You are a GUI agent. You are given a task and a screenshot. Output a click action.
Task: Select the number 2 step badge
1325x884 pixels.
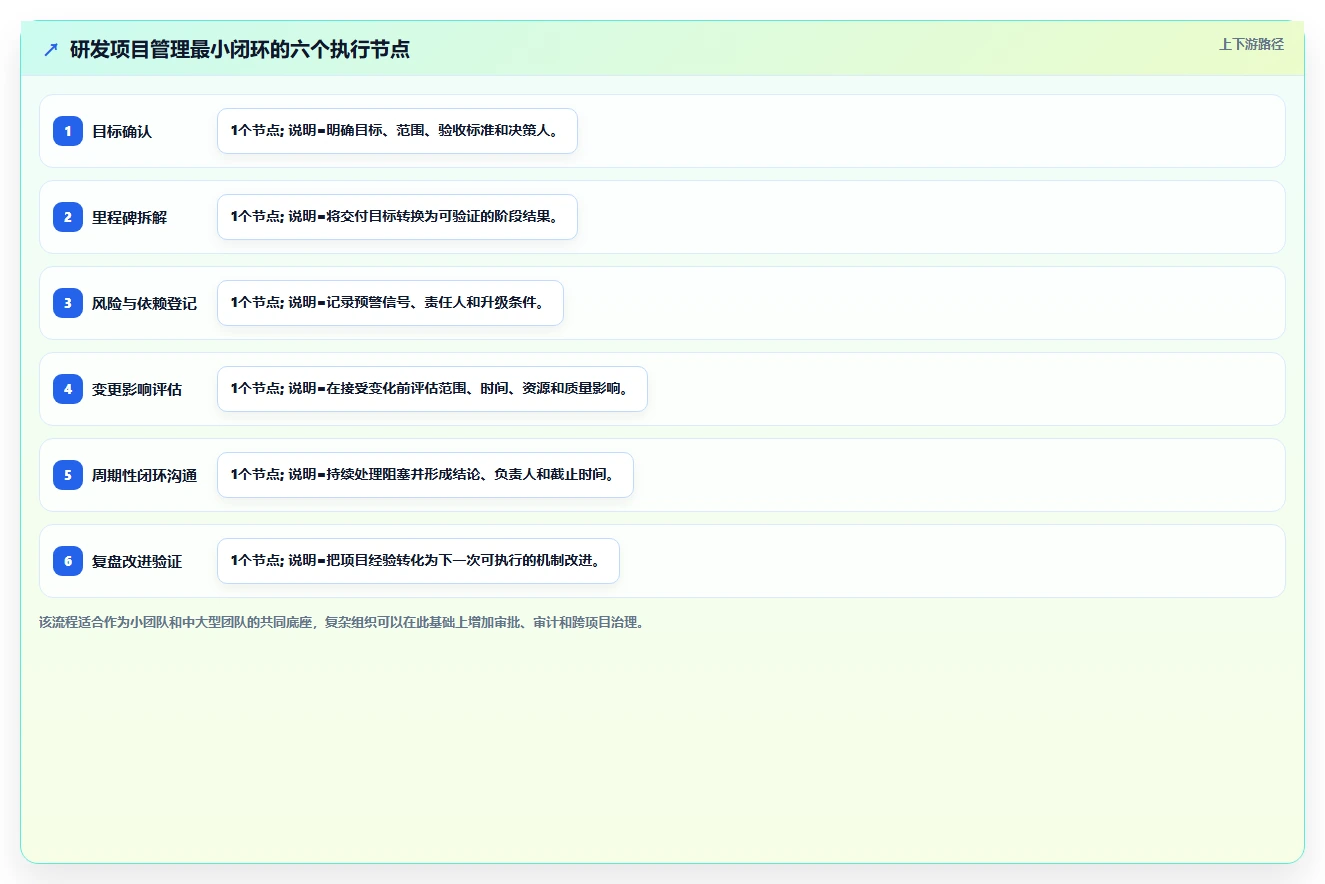pos(68,217)
